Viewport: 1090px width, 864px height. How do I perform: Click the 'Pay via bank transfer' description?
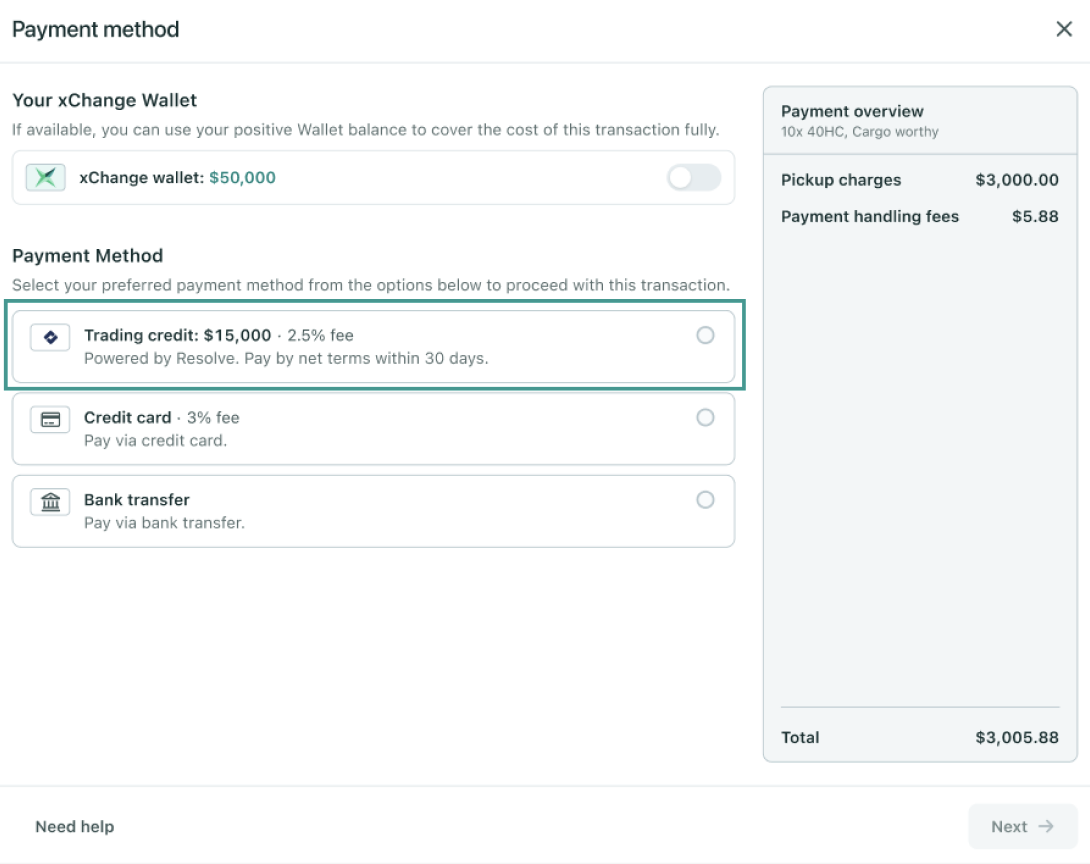[164, 523]
